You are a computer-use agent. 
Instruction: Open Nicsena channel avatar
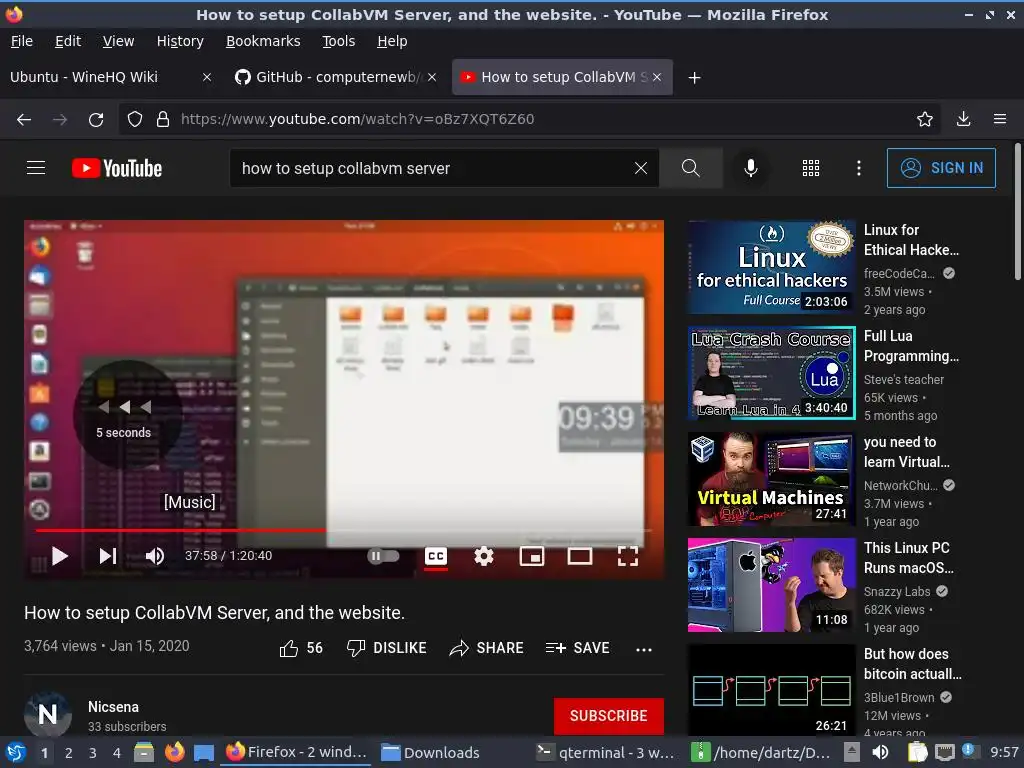point(48,714)
